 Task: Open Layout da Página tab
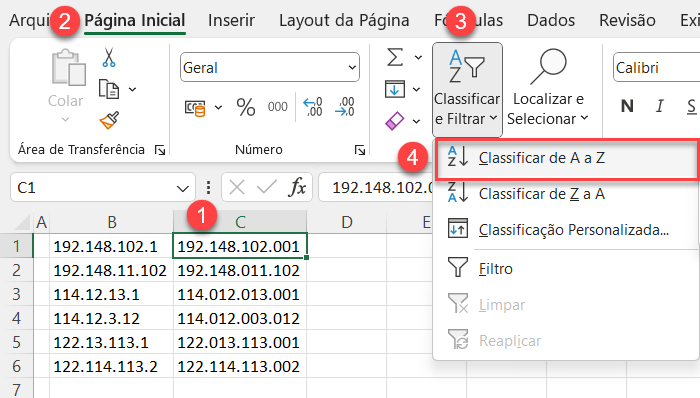[344, 21]
